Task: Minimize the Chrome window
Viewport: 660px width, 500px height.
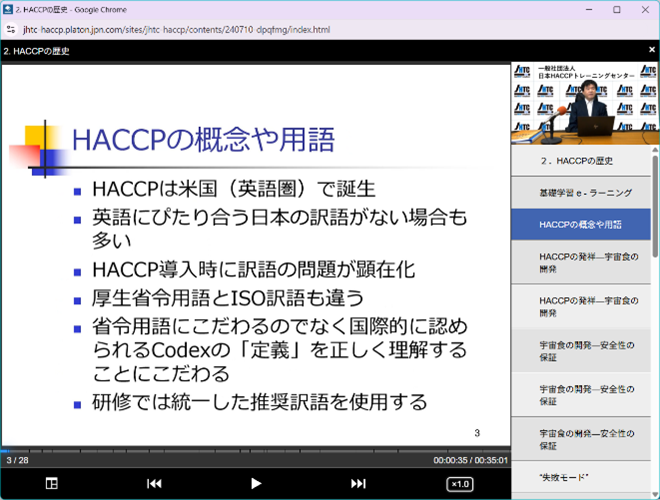Action: click(x=589, y=10)
